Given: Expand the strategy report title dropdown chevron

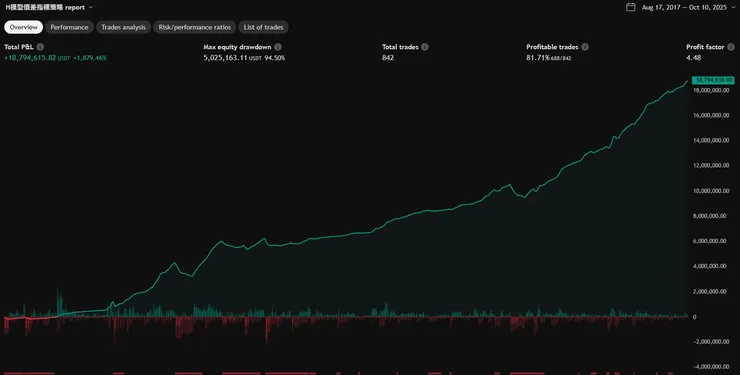Looking at the screenshot, I should click(x=91, y=8).
